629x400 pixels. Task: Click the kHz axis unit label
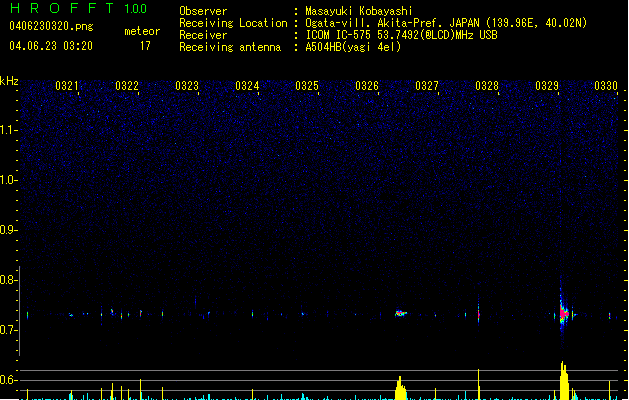pos(9,81)
